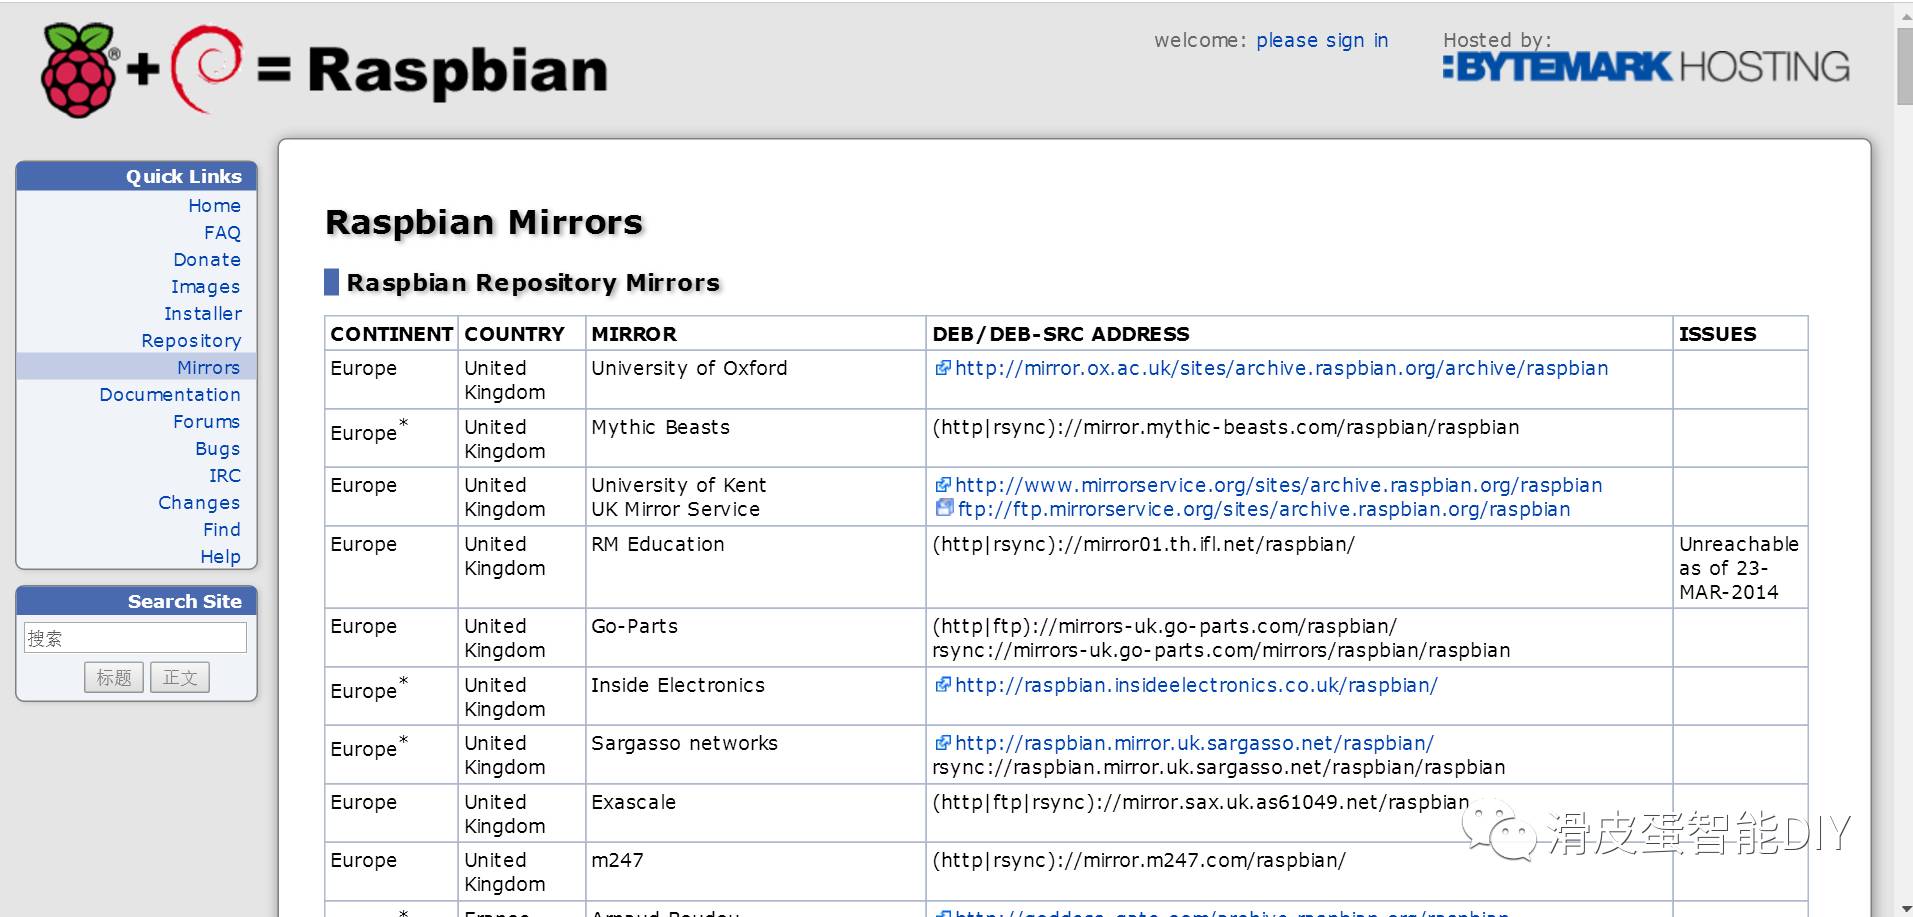The width and height of the screenshot is (1913, 917).
Task: Click the scrollbar up arrow
Action: [x=1904, y=14]
